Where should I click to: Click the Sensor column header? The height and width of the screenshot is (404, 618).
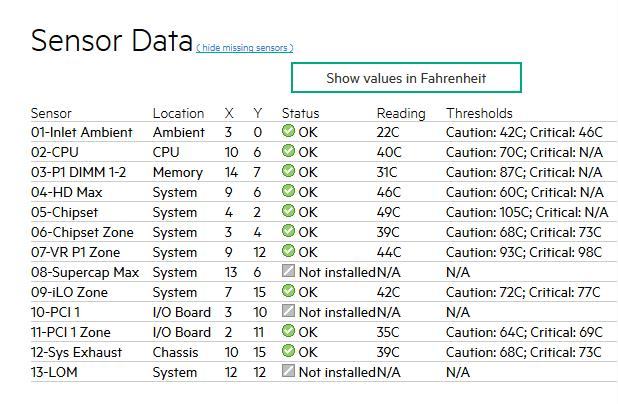click(x=51, y=113)
